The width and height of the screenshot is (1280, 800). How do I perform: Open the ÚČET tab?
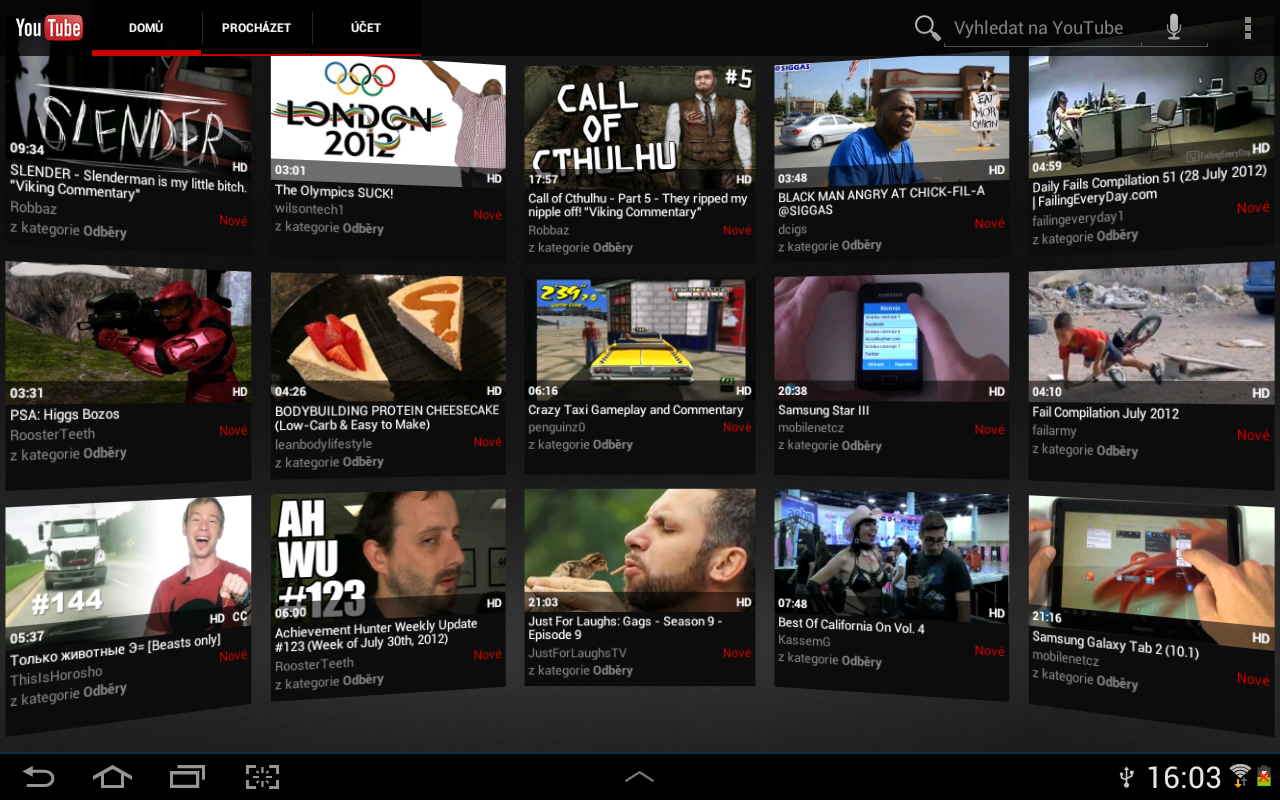[x=365, y=27]
